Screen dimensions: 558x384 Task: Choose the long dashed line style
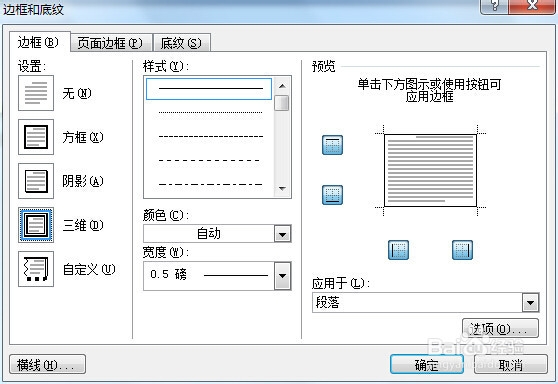pos(210,161)
